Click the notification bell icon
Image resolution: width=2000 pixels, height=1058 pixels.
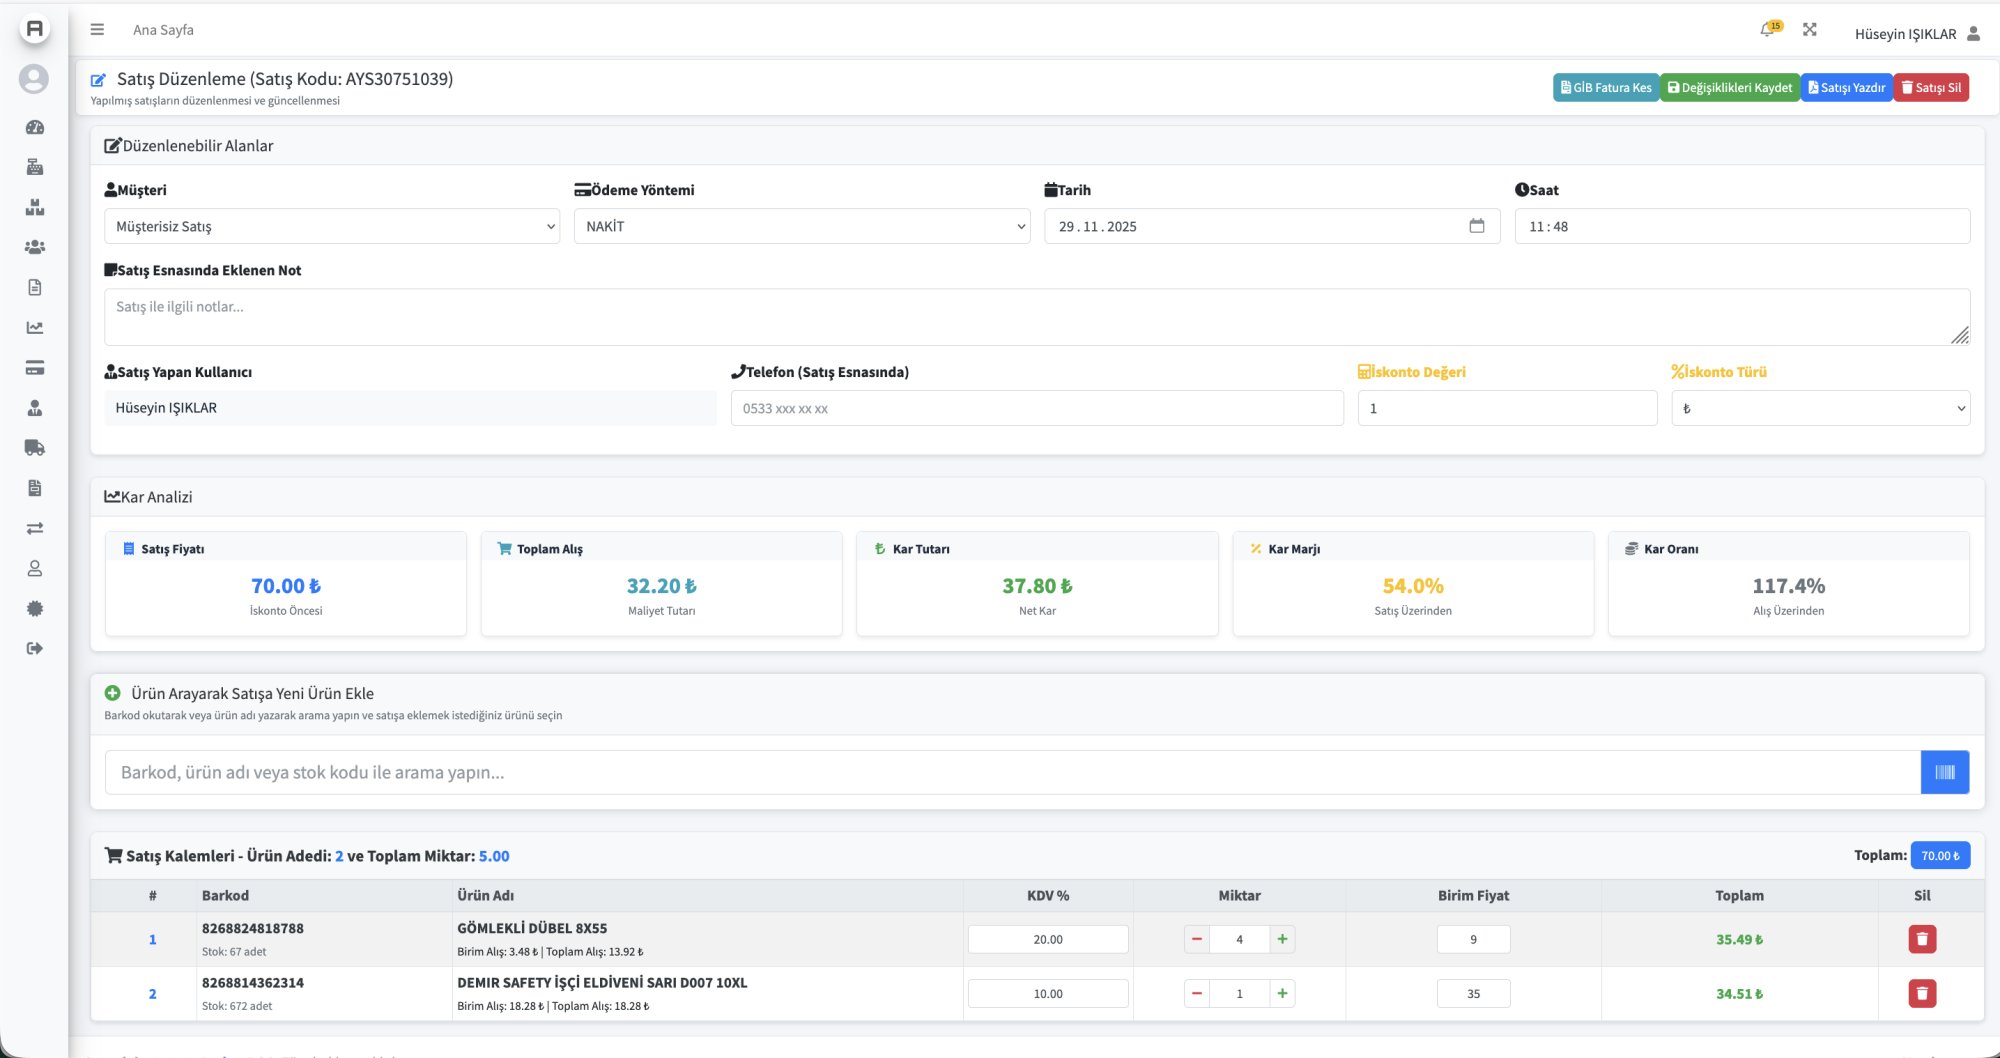pyautogui.click(x=1768, y=30)
